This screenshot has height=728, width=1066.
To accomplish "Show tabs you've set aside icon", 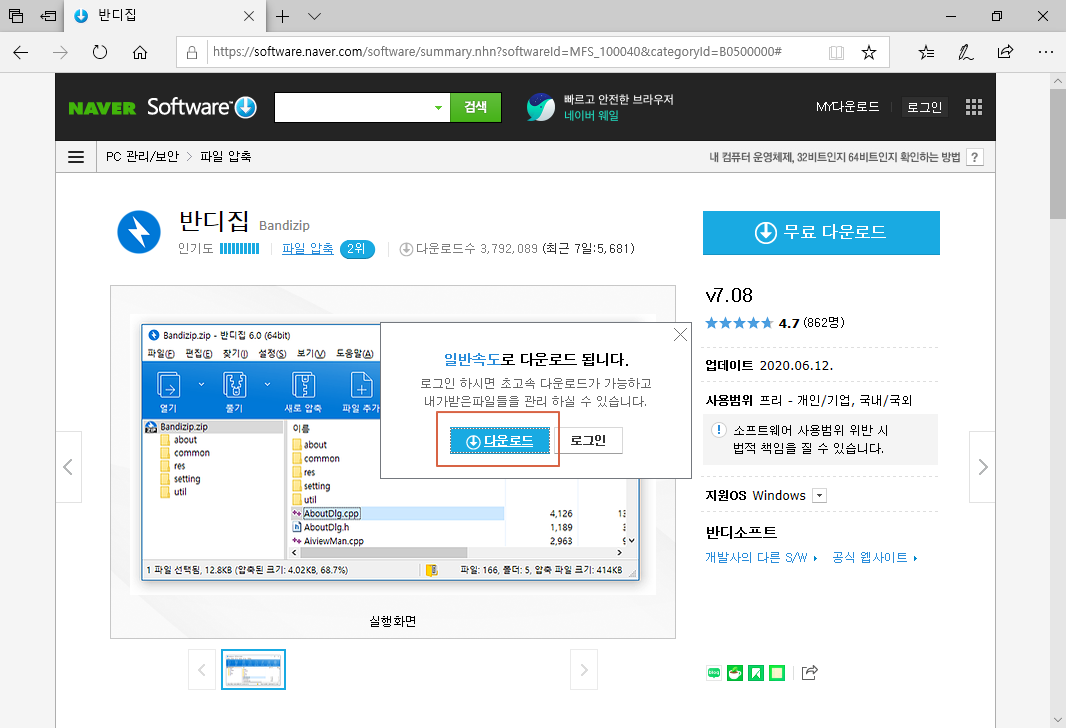I will (16, 16).
